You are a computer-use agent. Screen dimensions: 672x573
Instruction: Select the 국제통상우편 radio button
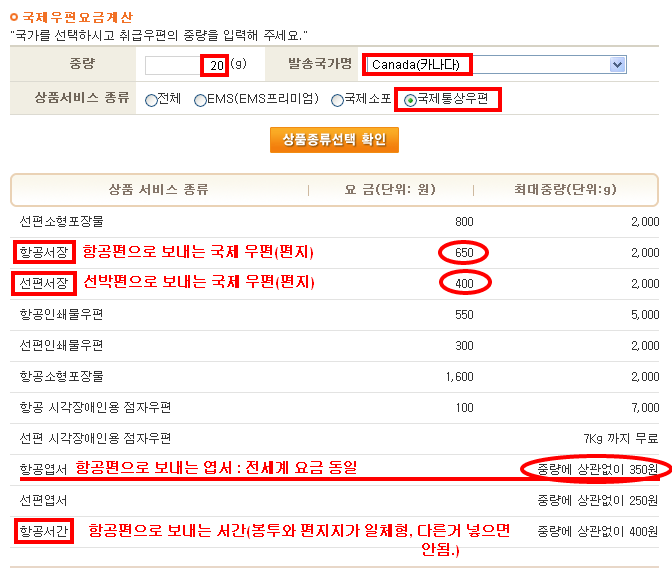[x=410, y=100]
